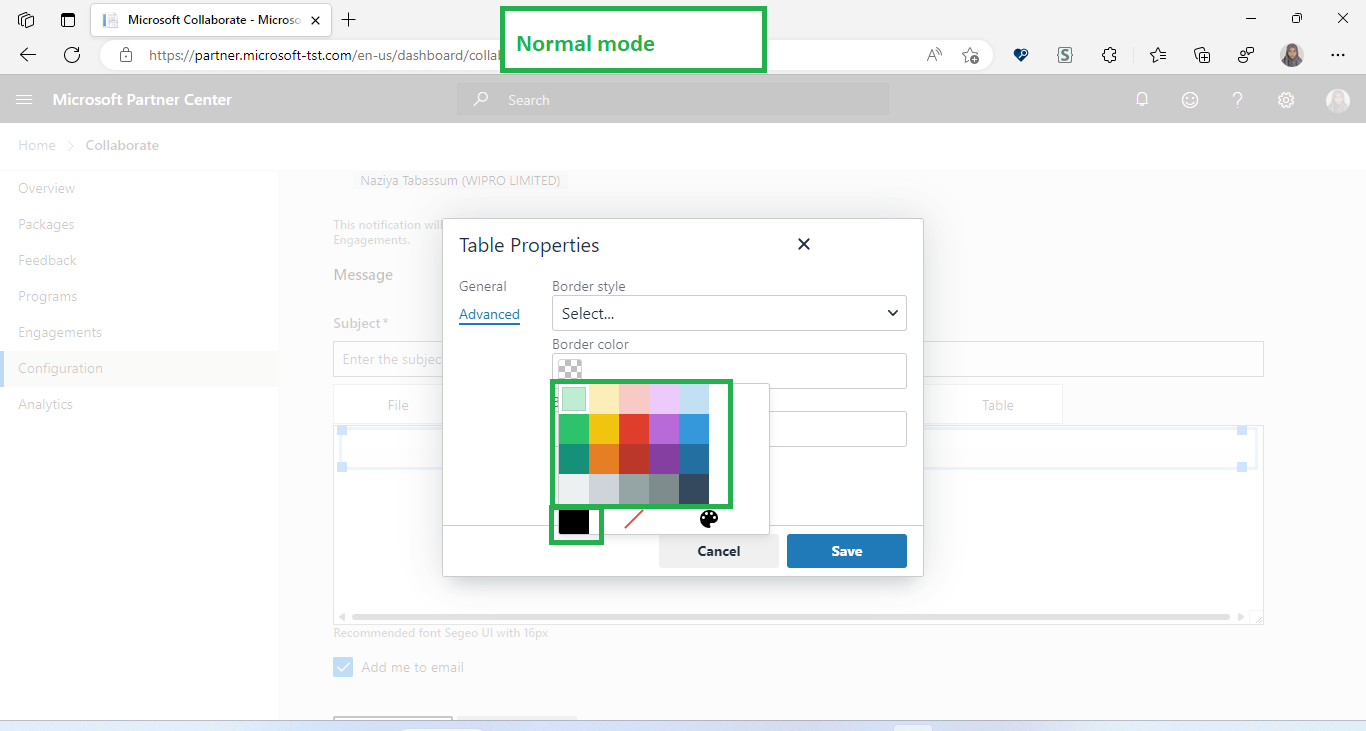The width and height of the screenshot is (1366, 731).
Task: Open the Border style Select dropdown
Action: tap(728, 313)
